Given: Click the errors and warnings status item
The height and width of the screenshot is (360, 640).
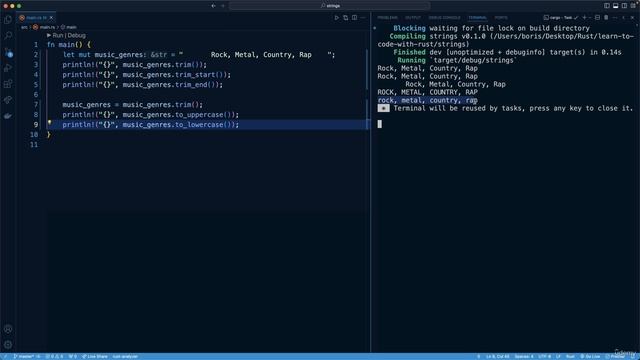Looking at the screenshot, I should point(54,356).
